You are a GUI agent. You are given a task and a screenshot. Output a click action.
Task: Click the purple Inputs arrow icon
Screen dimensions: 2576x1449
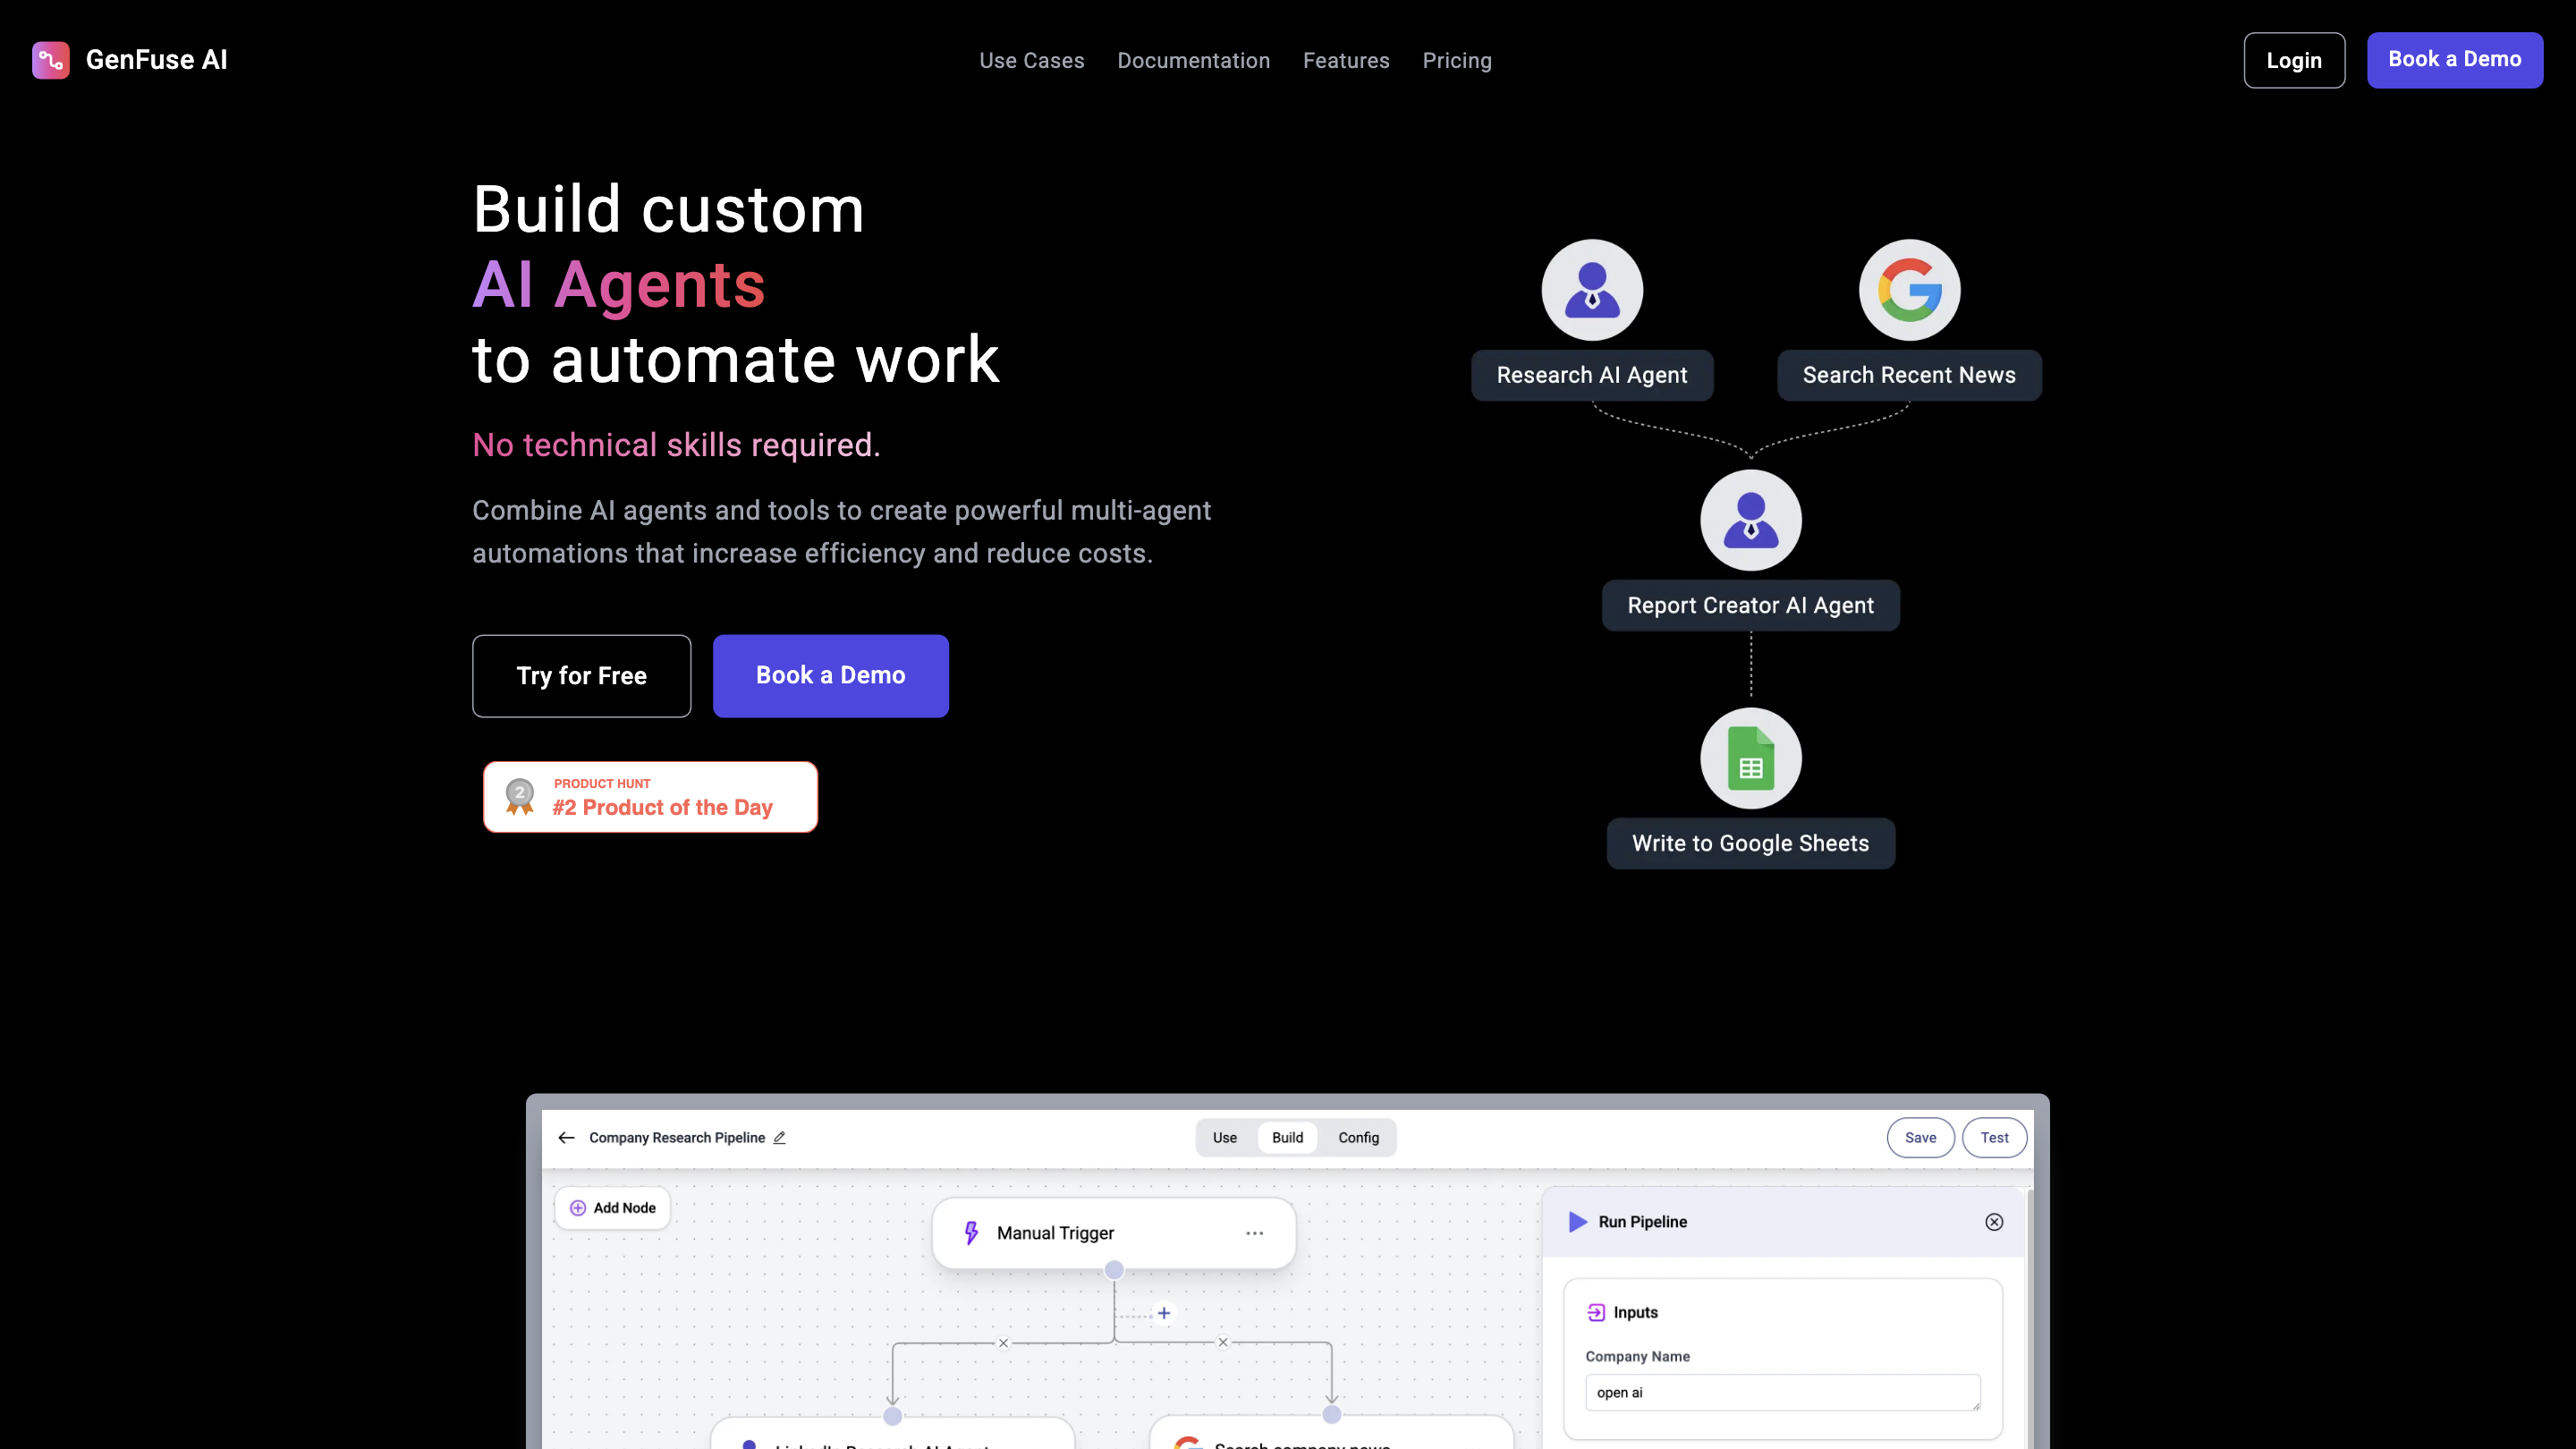pos(1595,1312)
